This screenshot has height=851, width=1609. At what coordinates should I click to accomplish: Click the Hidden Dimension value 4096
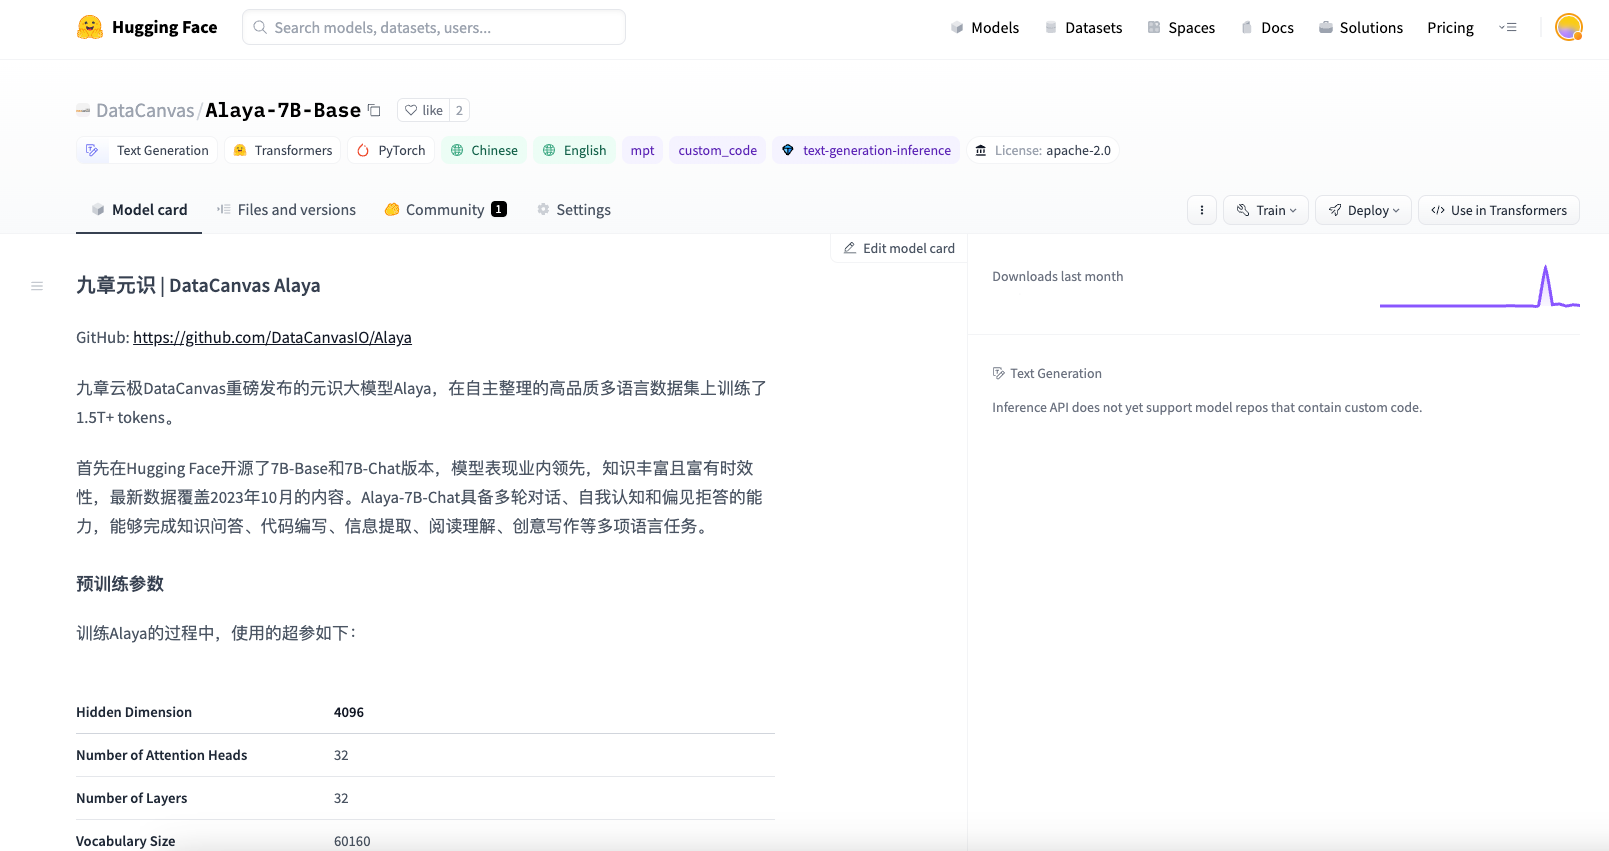[x=349, y=712]
